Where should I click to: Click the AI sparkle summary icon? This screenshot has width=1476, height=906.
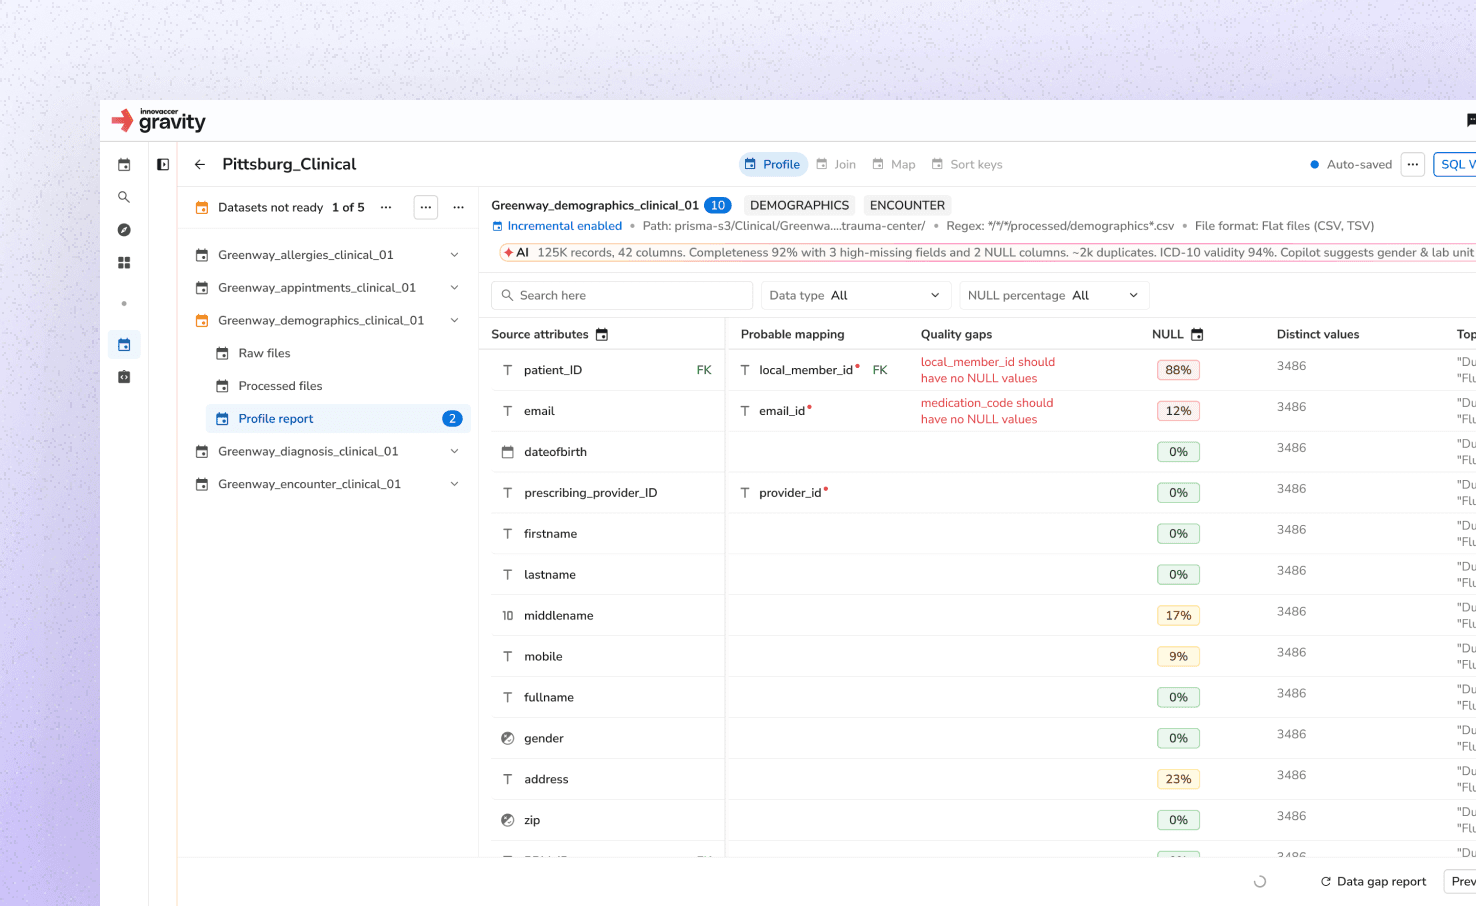click(509, 253)
